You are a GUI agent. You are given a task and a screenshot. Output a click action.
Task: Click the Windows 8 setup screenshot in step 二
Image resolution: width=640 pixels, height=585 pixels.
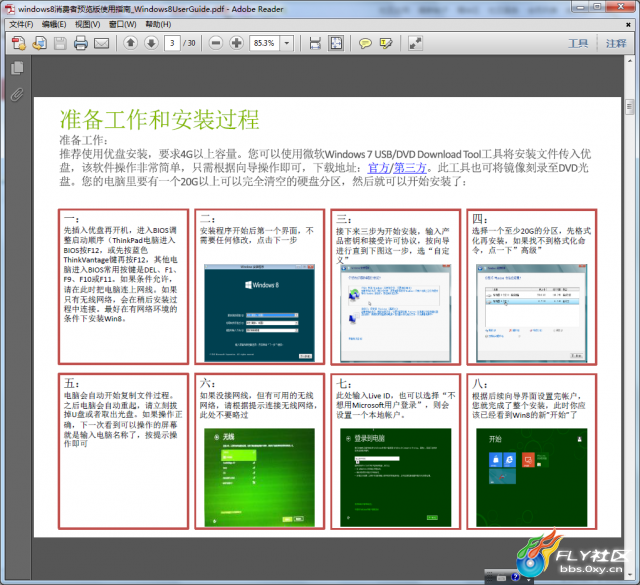tap(259, 313)
